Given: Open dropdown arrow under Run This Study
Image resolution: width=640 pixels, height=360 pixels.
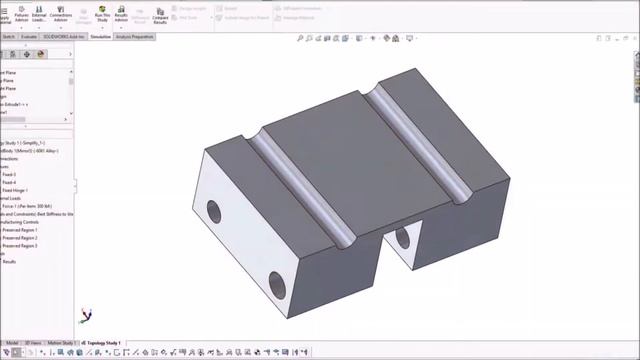Looking at the screenshot, I should (102, 28).
